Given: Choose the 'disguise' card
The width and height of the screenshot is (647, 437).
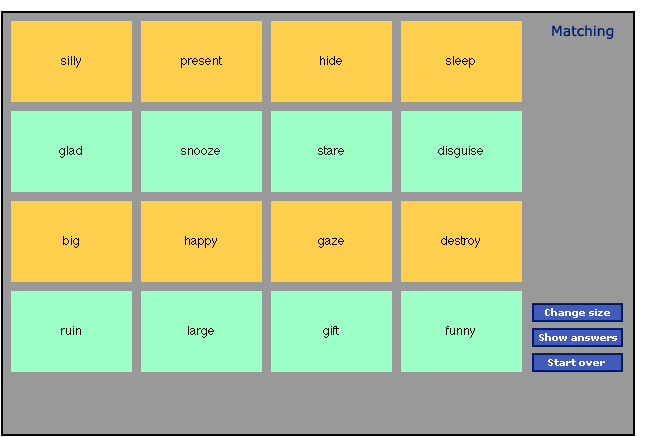Looking at the screenshot, I should [461, 151].
